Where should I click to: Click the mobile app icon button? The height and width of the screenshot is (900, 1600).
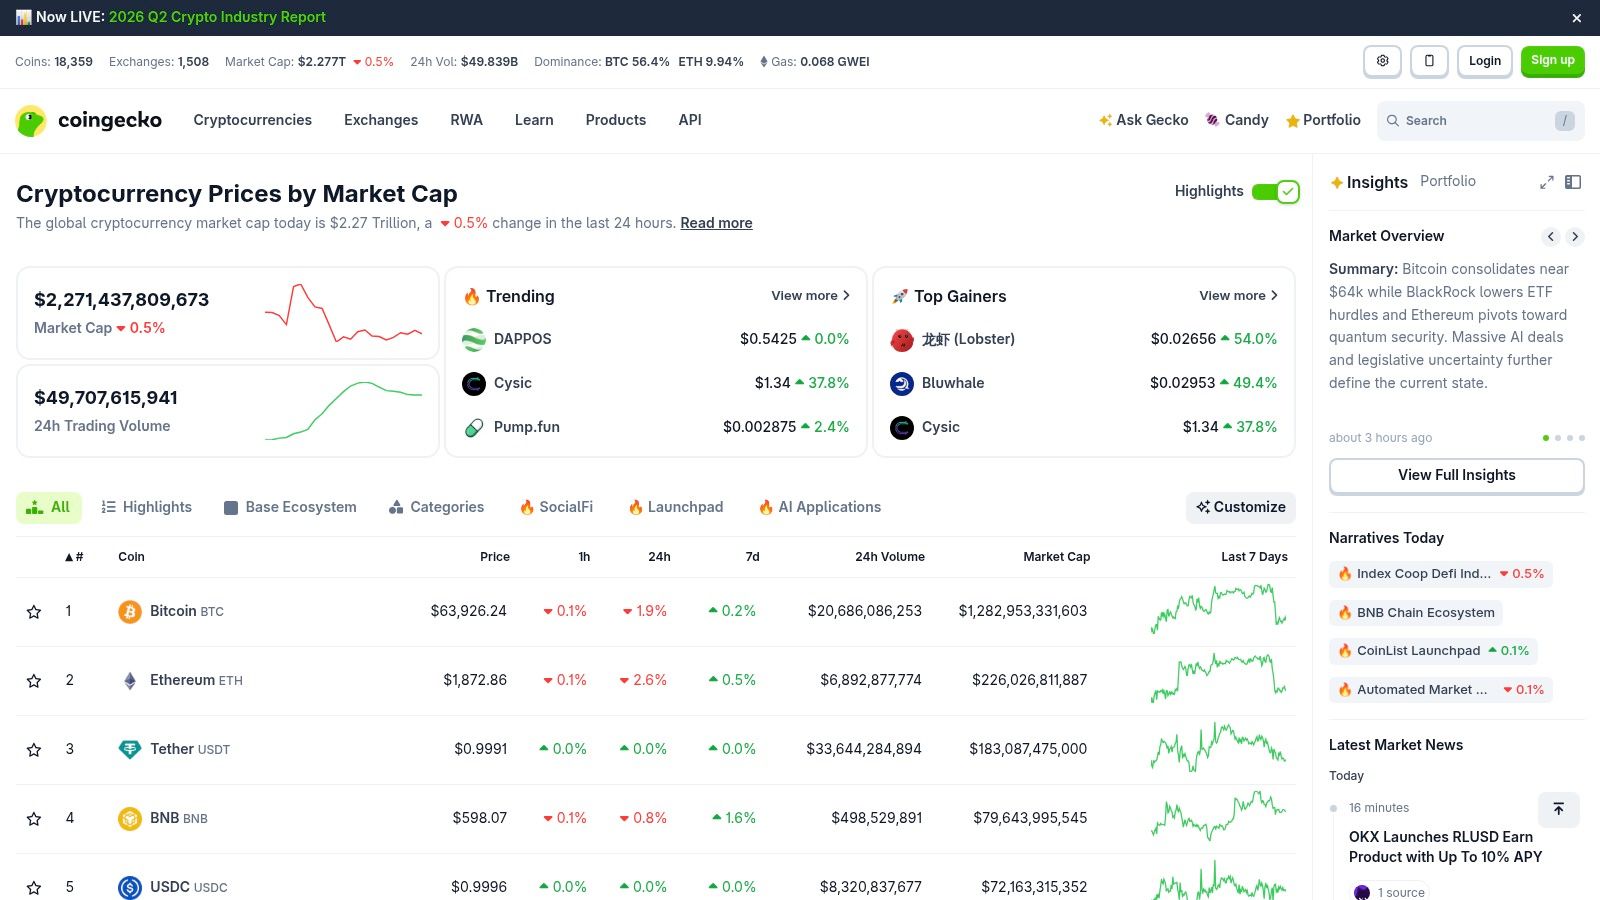(1429, 61)
